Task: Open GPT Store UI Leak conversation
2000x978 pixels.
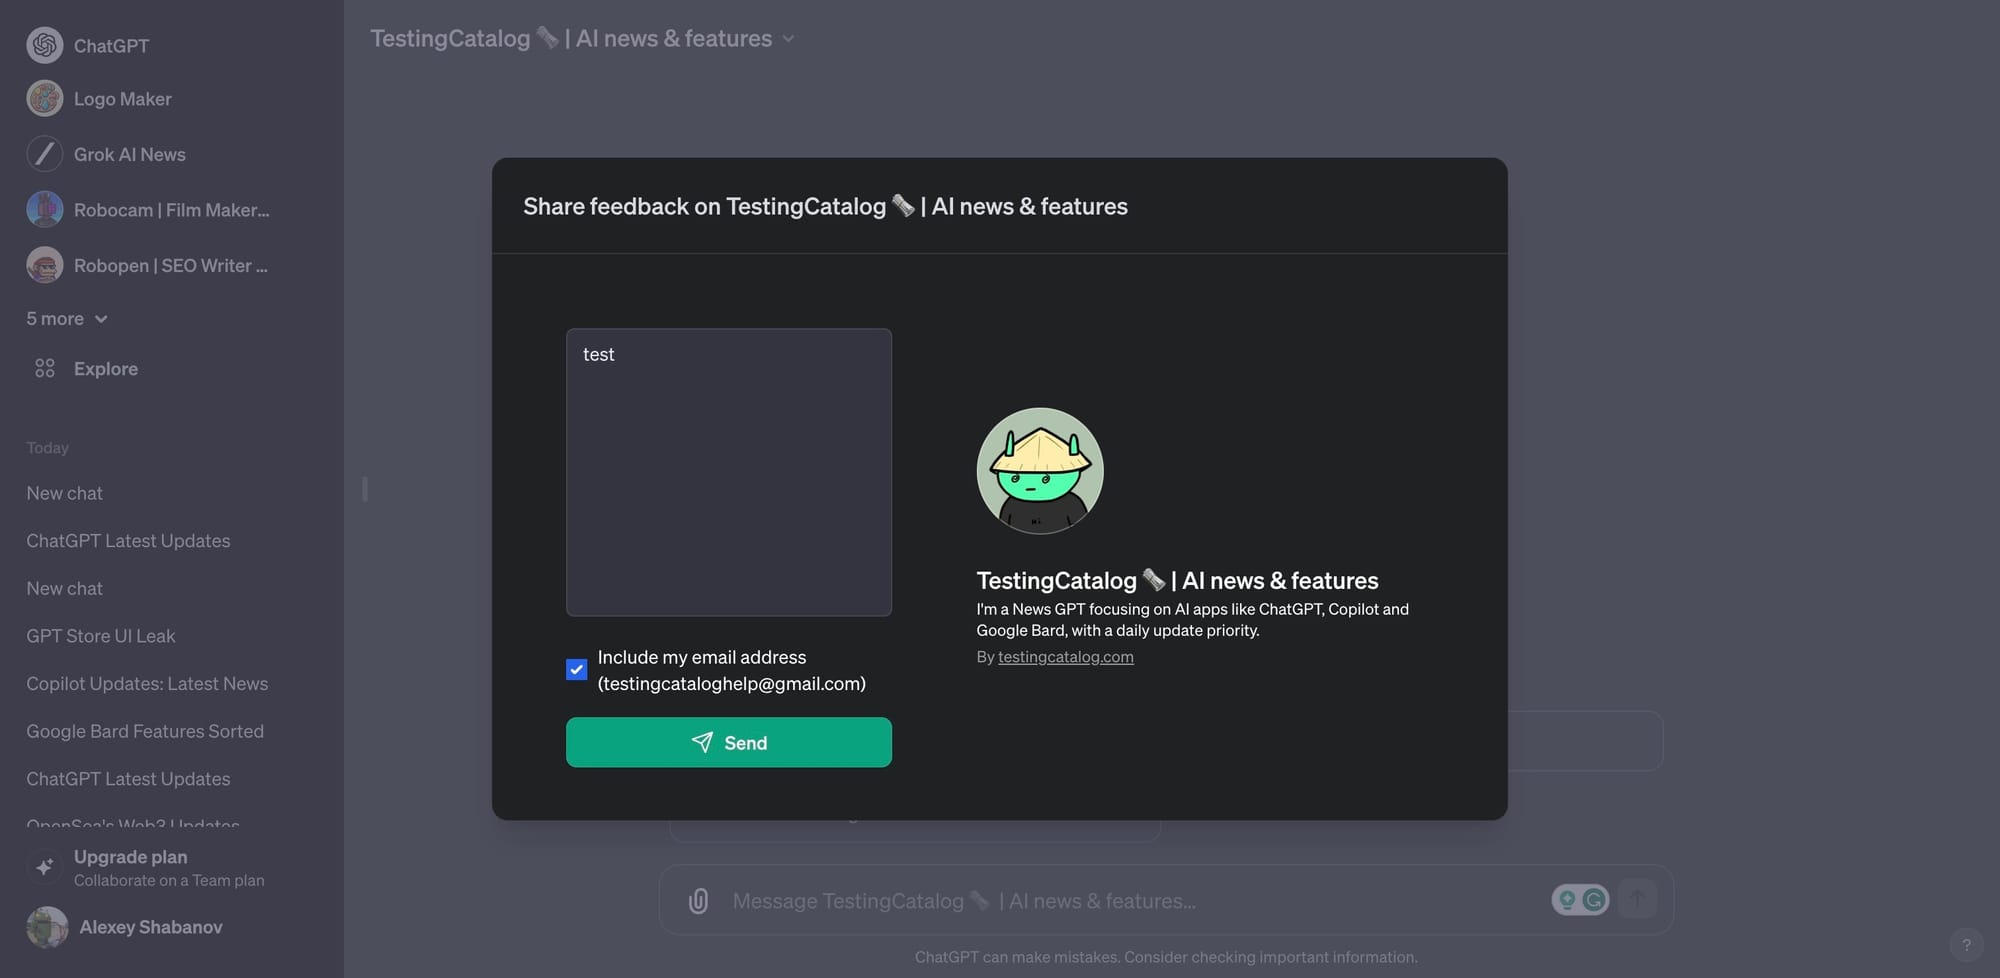Action: tap(100, 636)
